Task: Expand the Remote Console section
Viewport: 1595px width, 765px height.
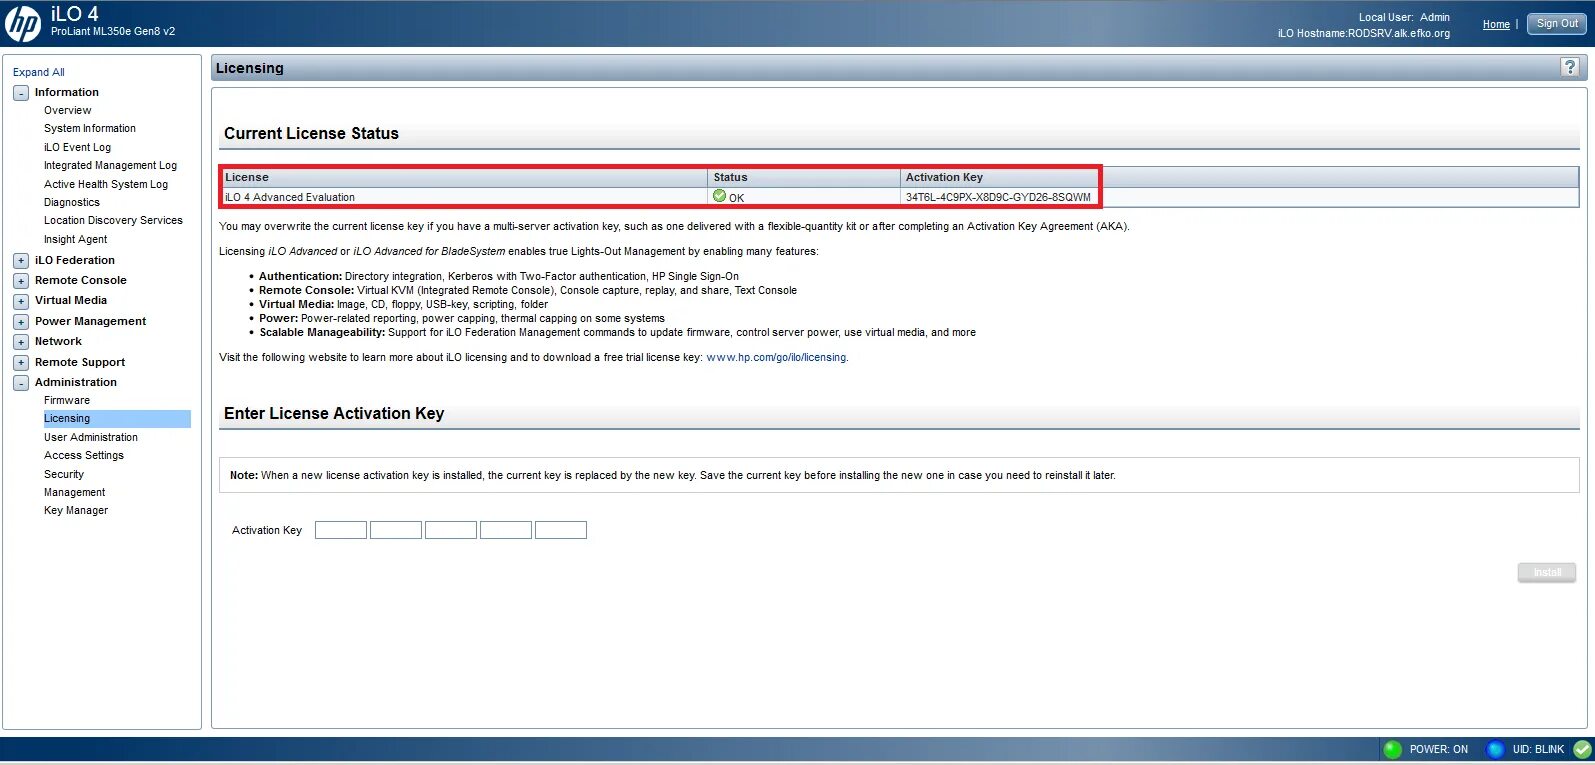Action: point(20,281)
